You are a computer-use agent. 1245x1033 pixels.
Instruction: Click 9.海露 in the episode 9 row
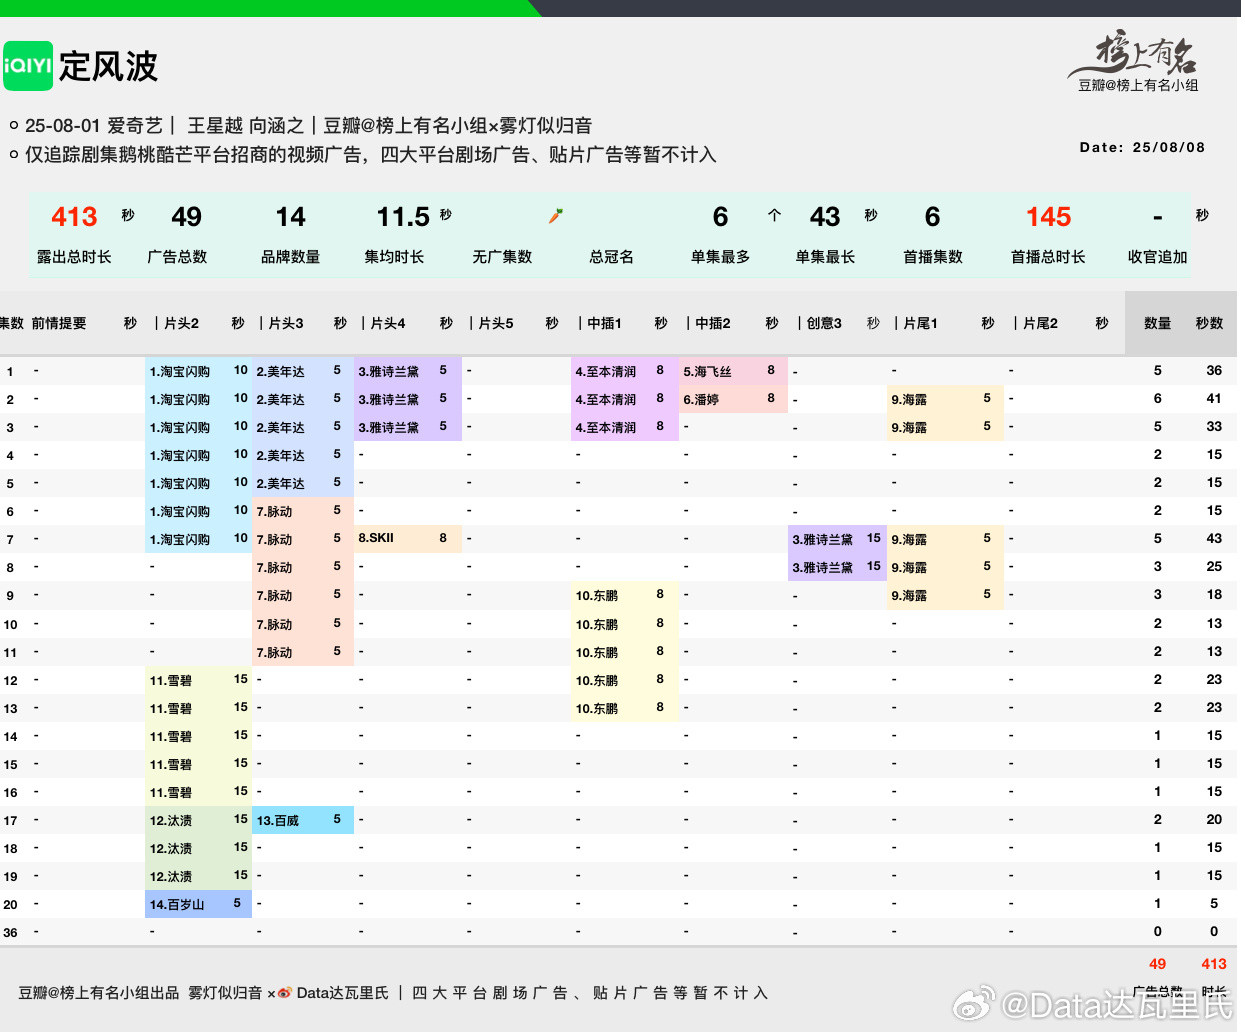(x=909, y=595)
